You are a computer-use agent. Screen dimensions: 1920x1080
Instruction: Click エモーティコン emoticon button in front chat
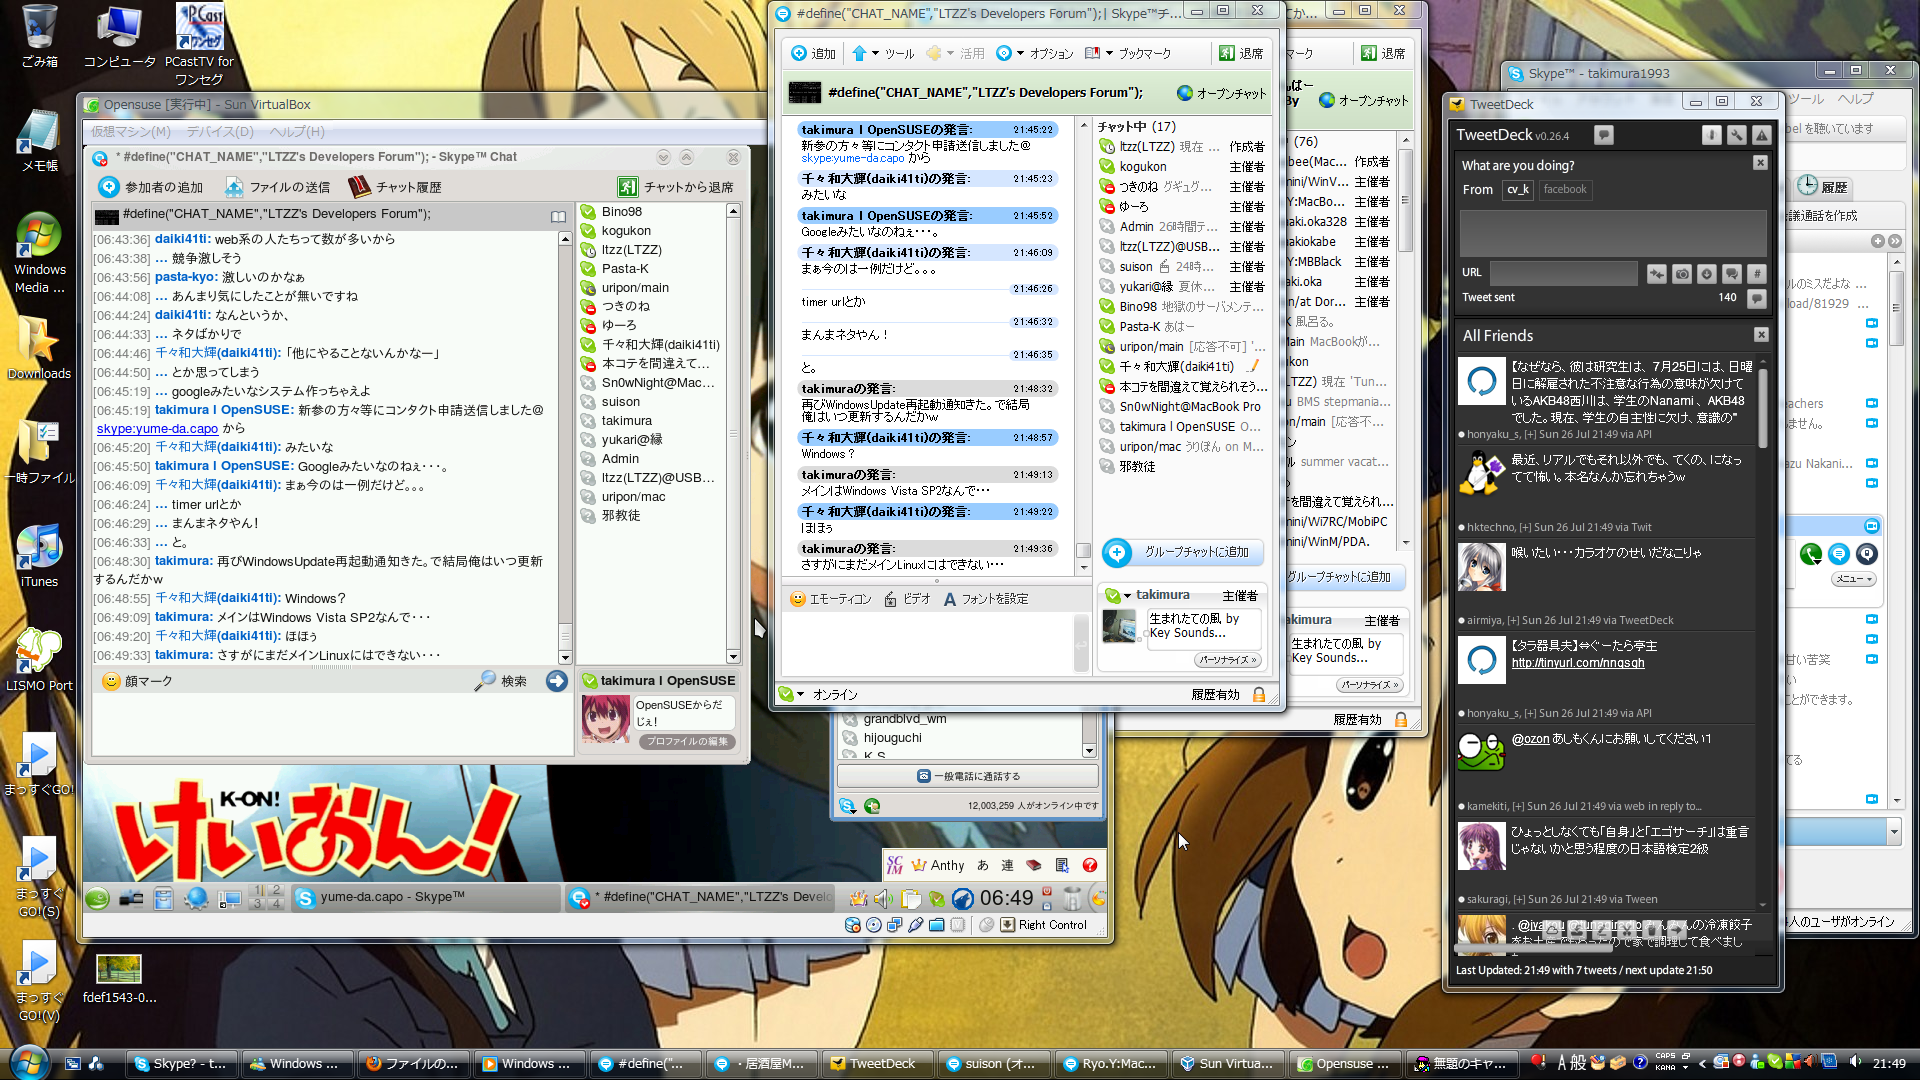coord(830,599)
